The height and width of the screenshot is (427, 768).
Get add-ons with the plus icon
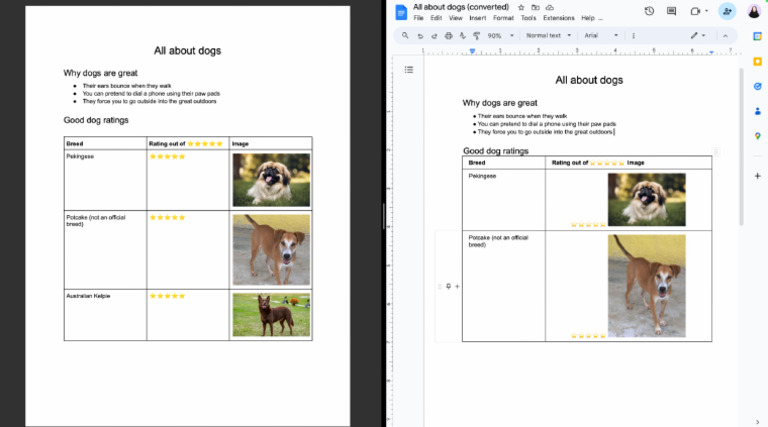(757, 176)
